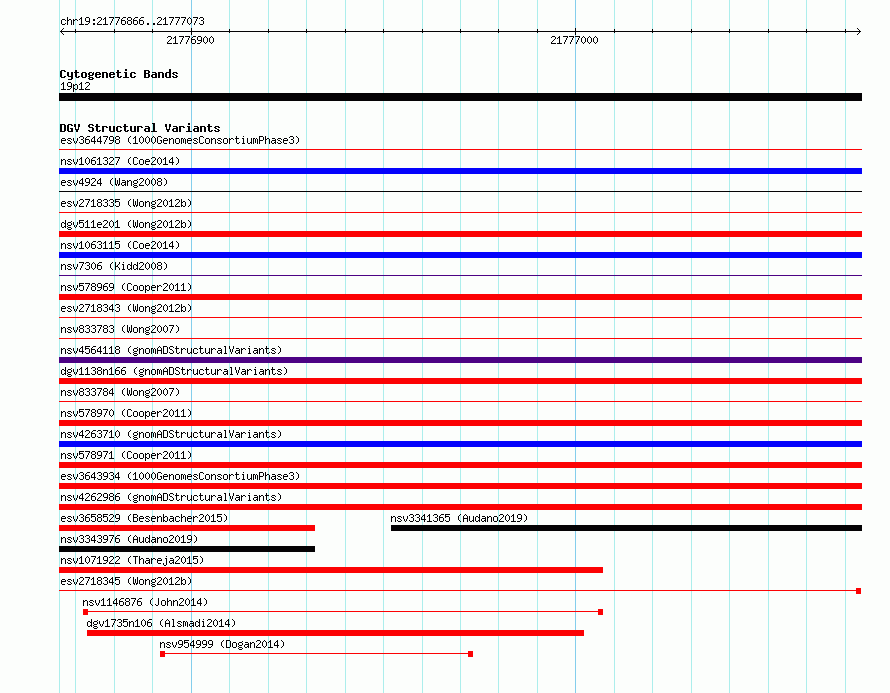Open variant nsv3343976 (Audano2019)
890x693 pixels.
(x=129, y=539)
